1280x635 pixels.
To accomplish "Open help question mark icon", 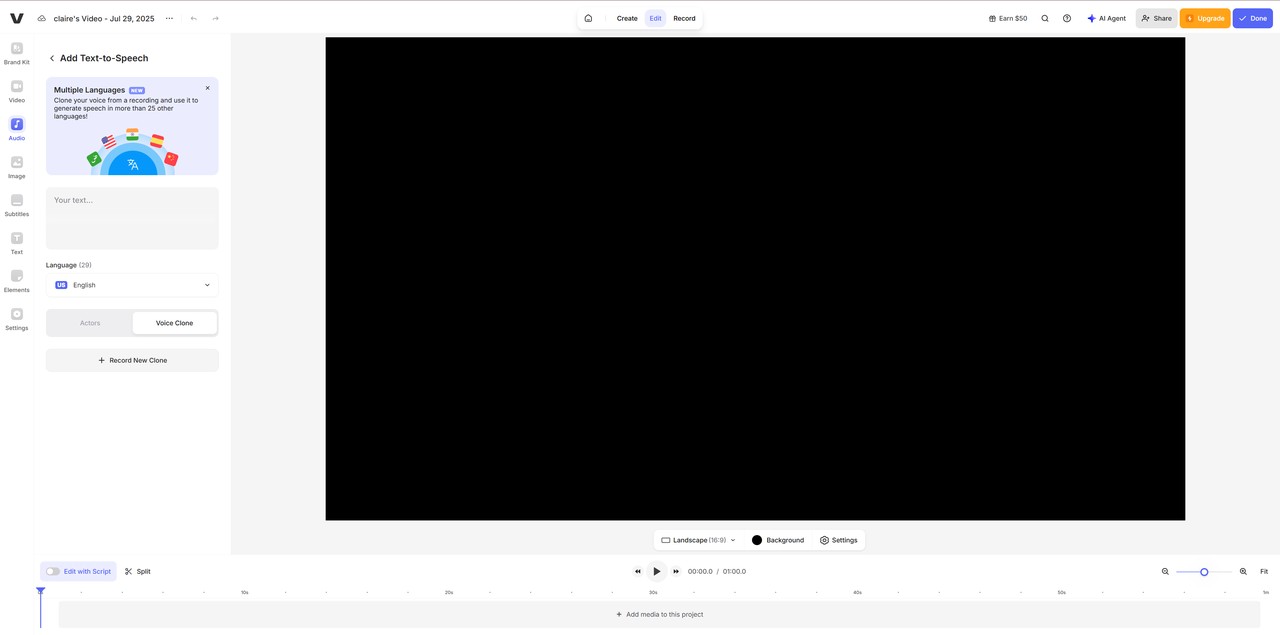I will coord(1067,18).
